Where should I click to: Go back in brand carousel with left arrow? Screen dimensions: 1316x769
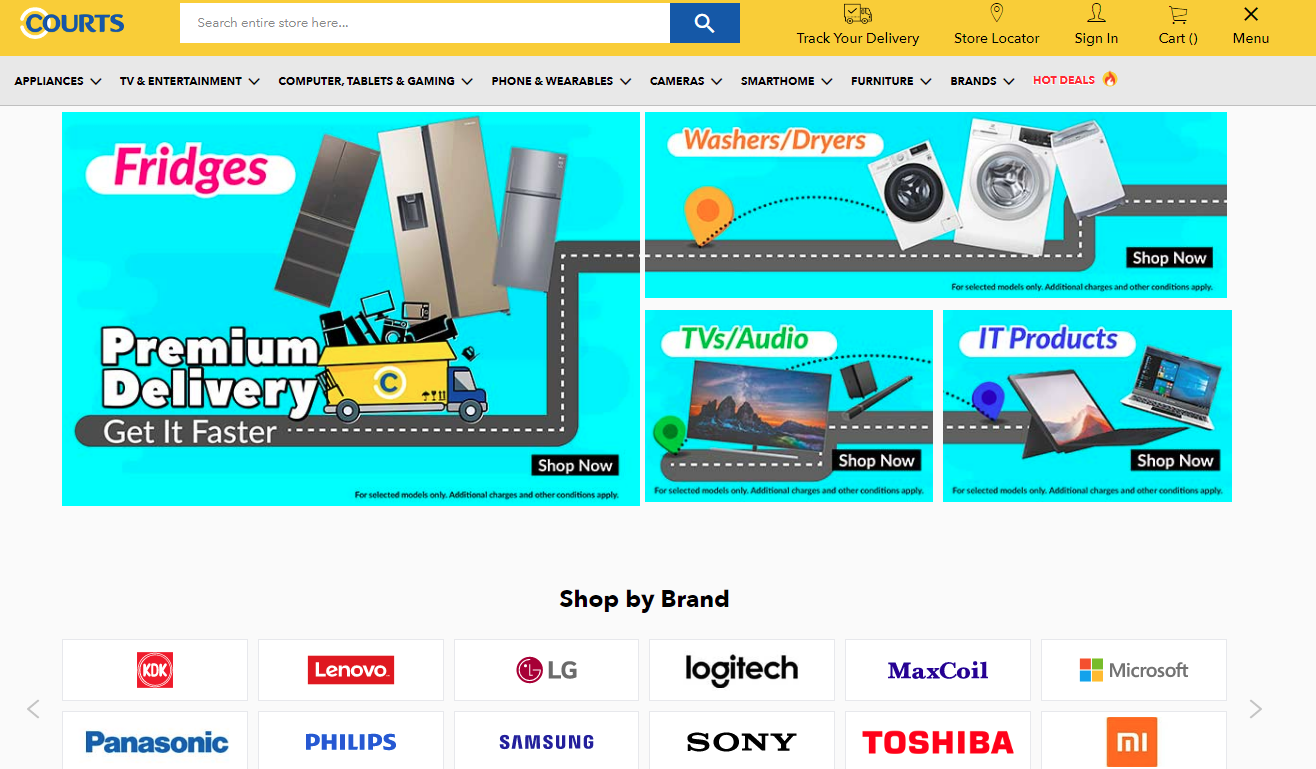(x=33, y=709)
